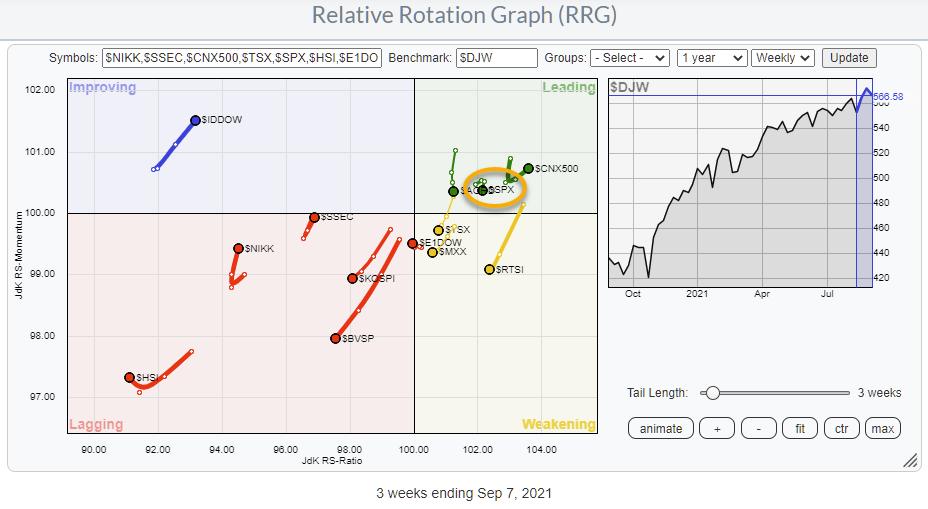Click the $SSEC red data point

coord(314,218)
